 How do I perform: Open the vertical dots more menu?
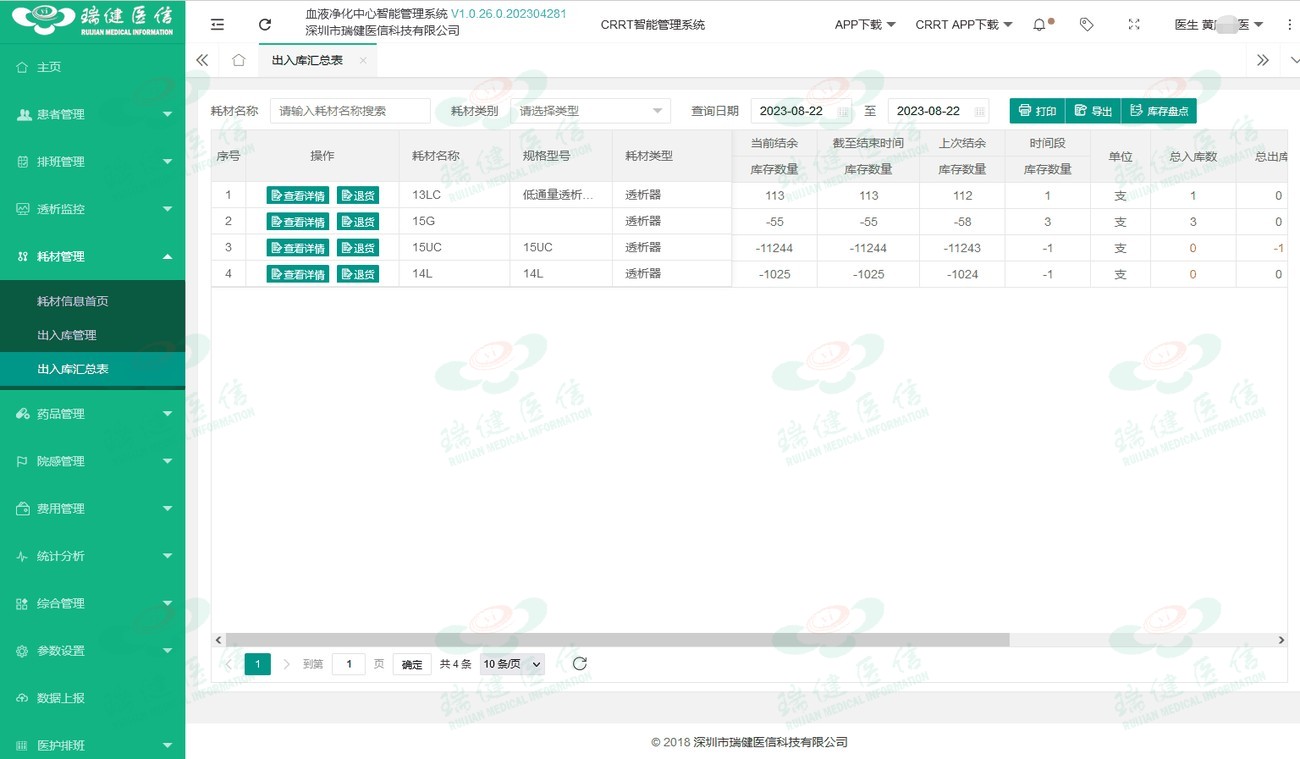tap(1289, 25)
